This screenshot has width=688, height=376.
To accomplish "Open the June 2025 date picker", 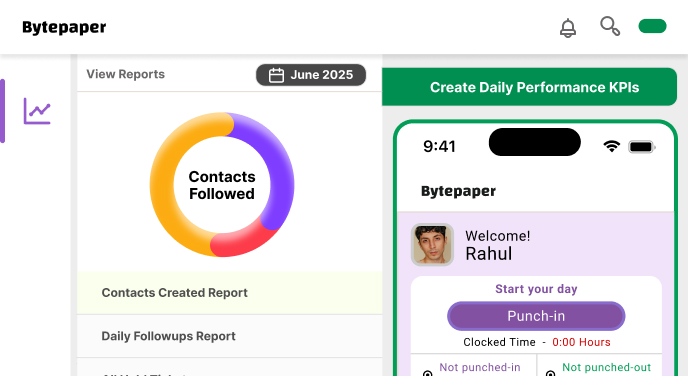I will (x=311, y=75).
